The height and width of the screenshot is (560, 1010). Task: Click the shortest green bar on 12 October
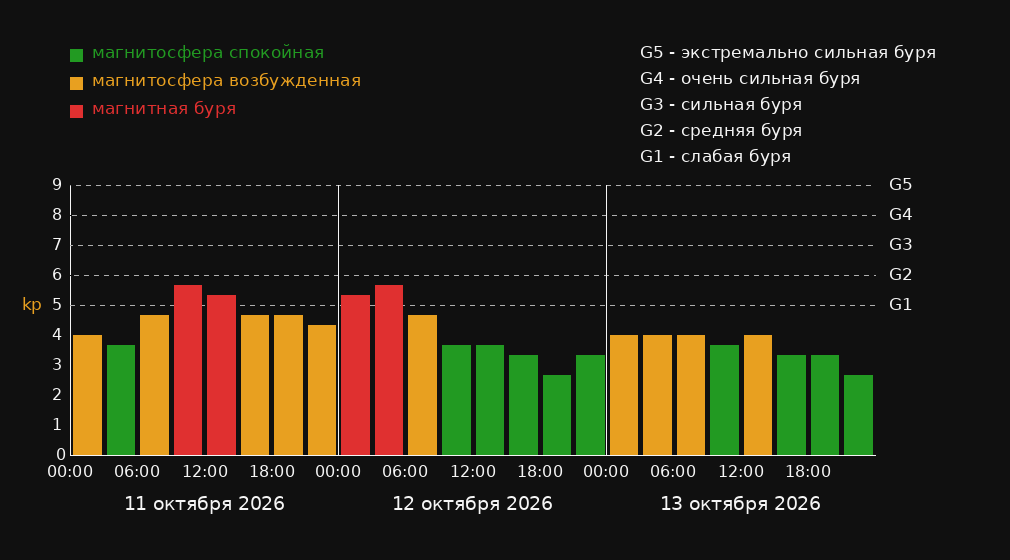point(557,415)
